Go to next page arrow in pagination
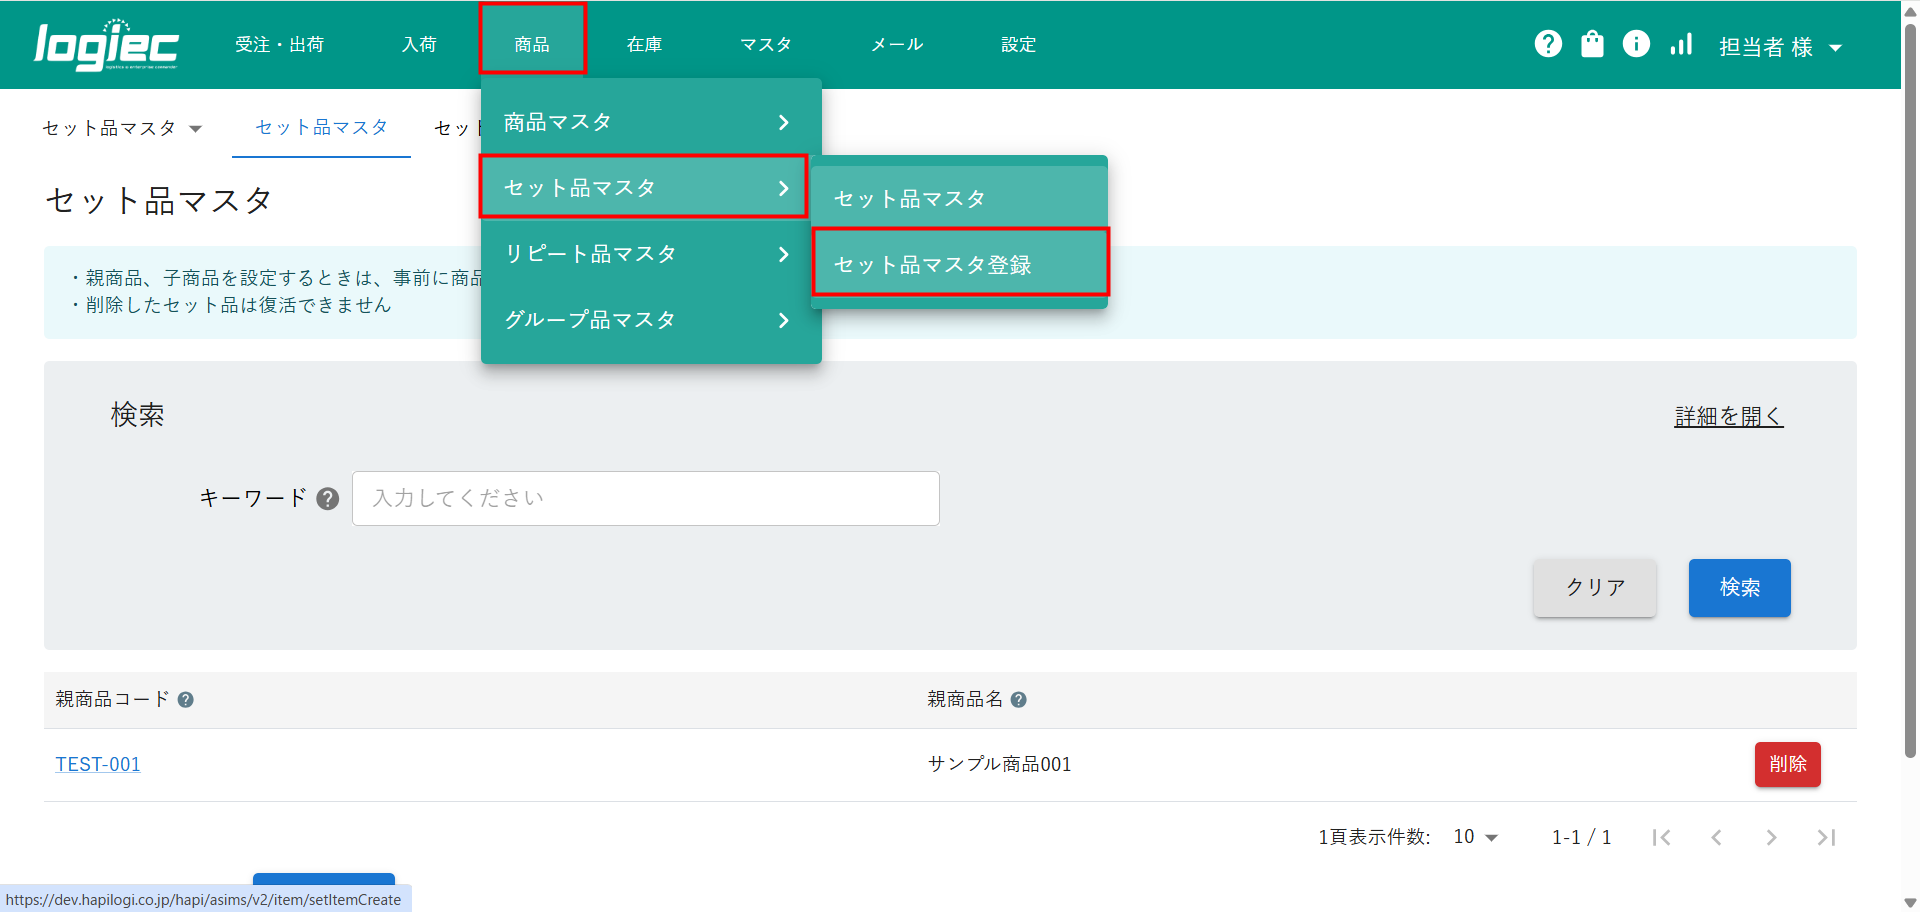The width and height of the screenshot is (1920, 912). click(x=1771, y=837)
